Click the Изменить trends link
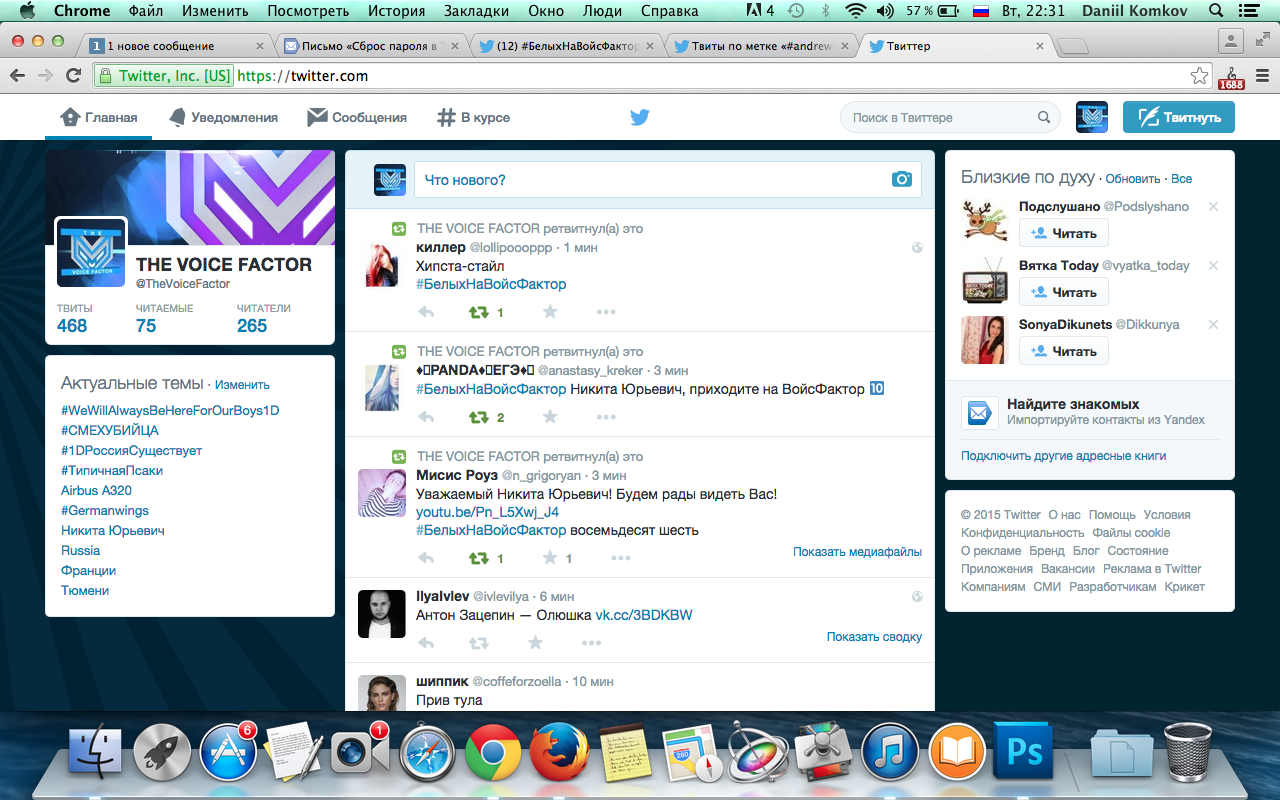Screen dimensions: 1280x800 tap(242, 384)
